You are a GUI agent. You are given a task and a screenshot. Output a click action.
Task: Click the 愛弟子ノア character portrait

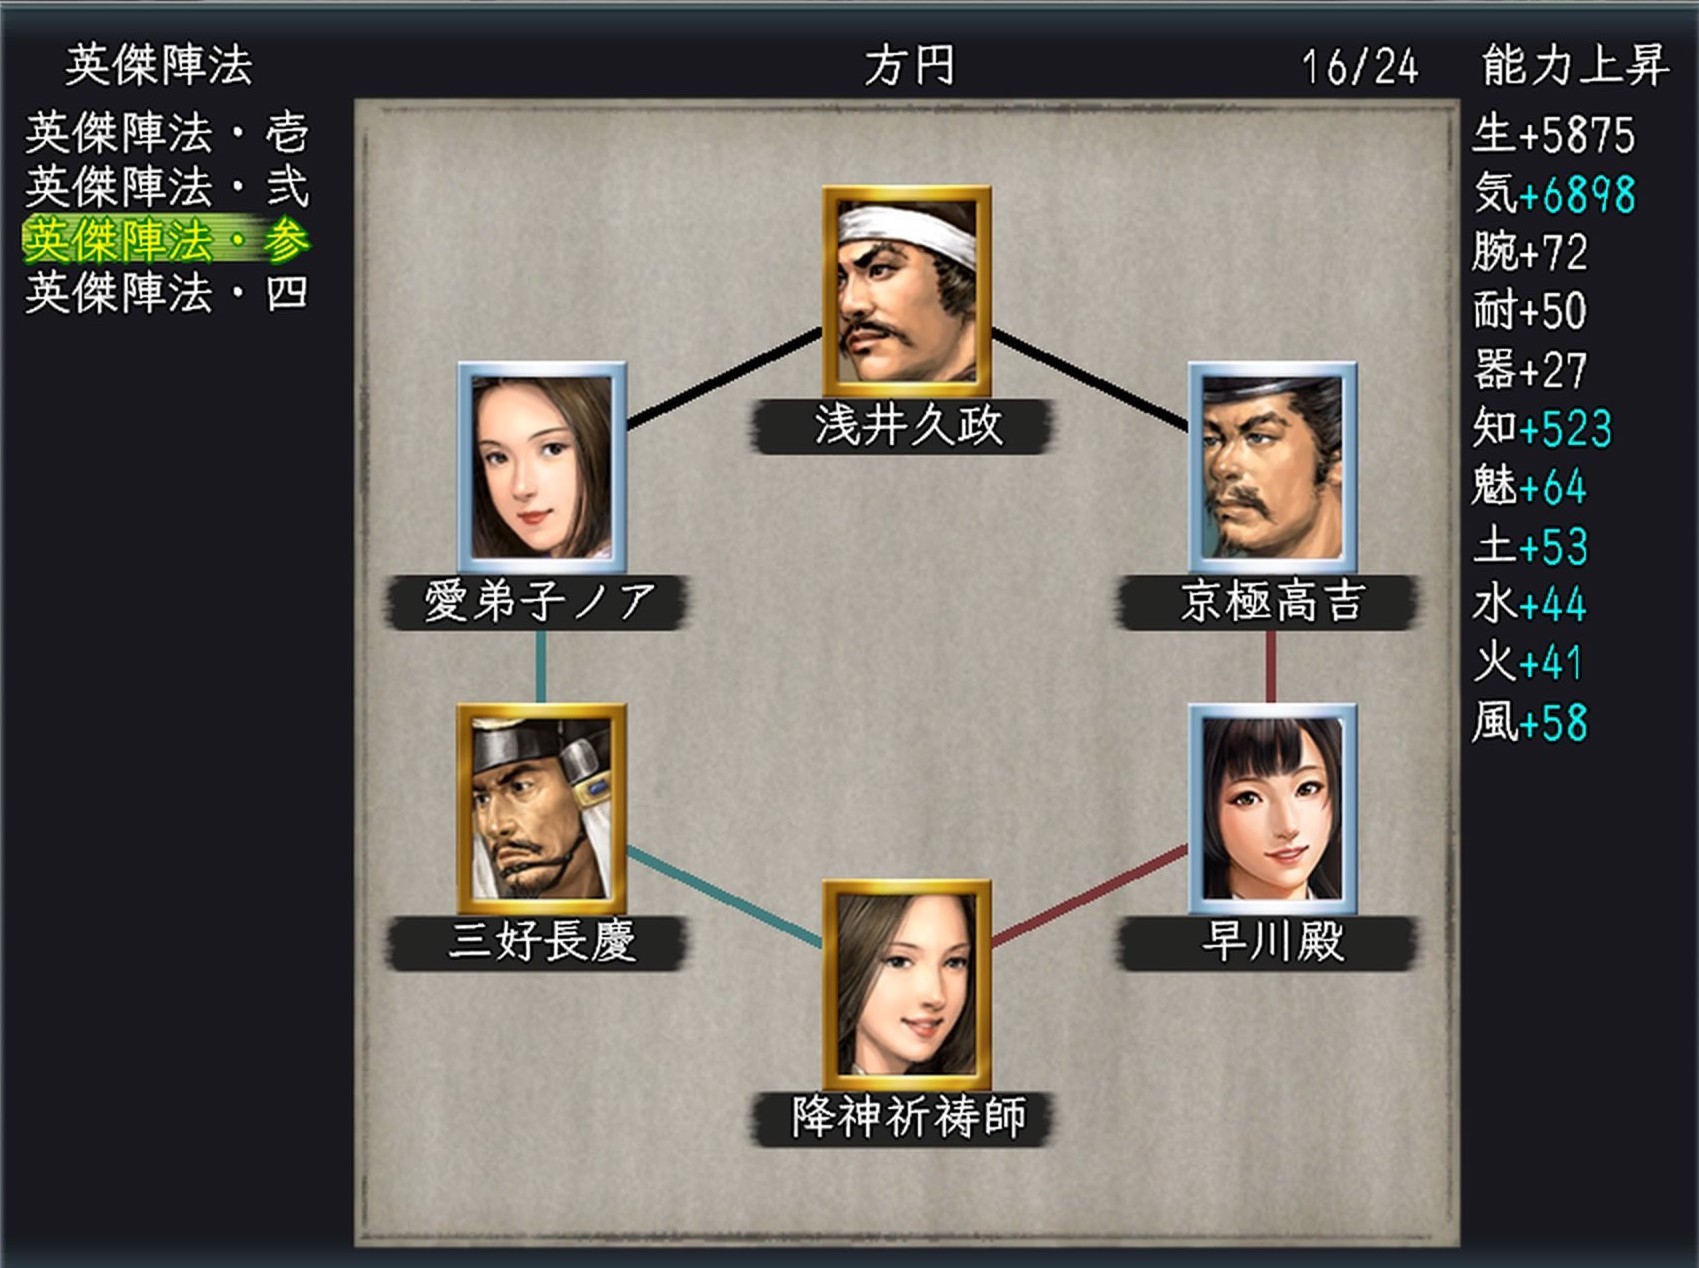[x=542, y=468]
